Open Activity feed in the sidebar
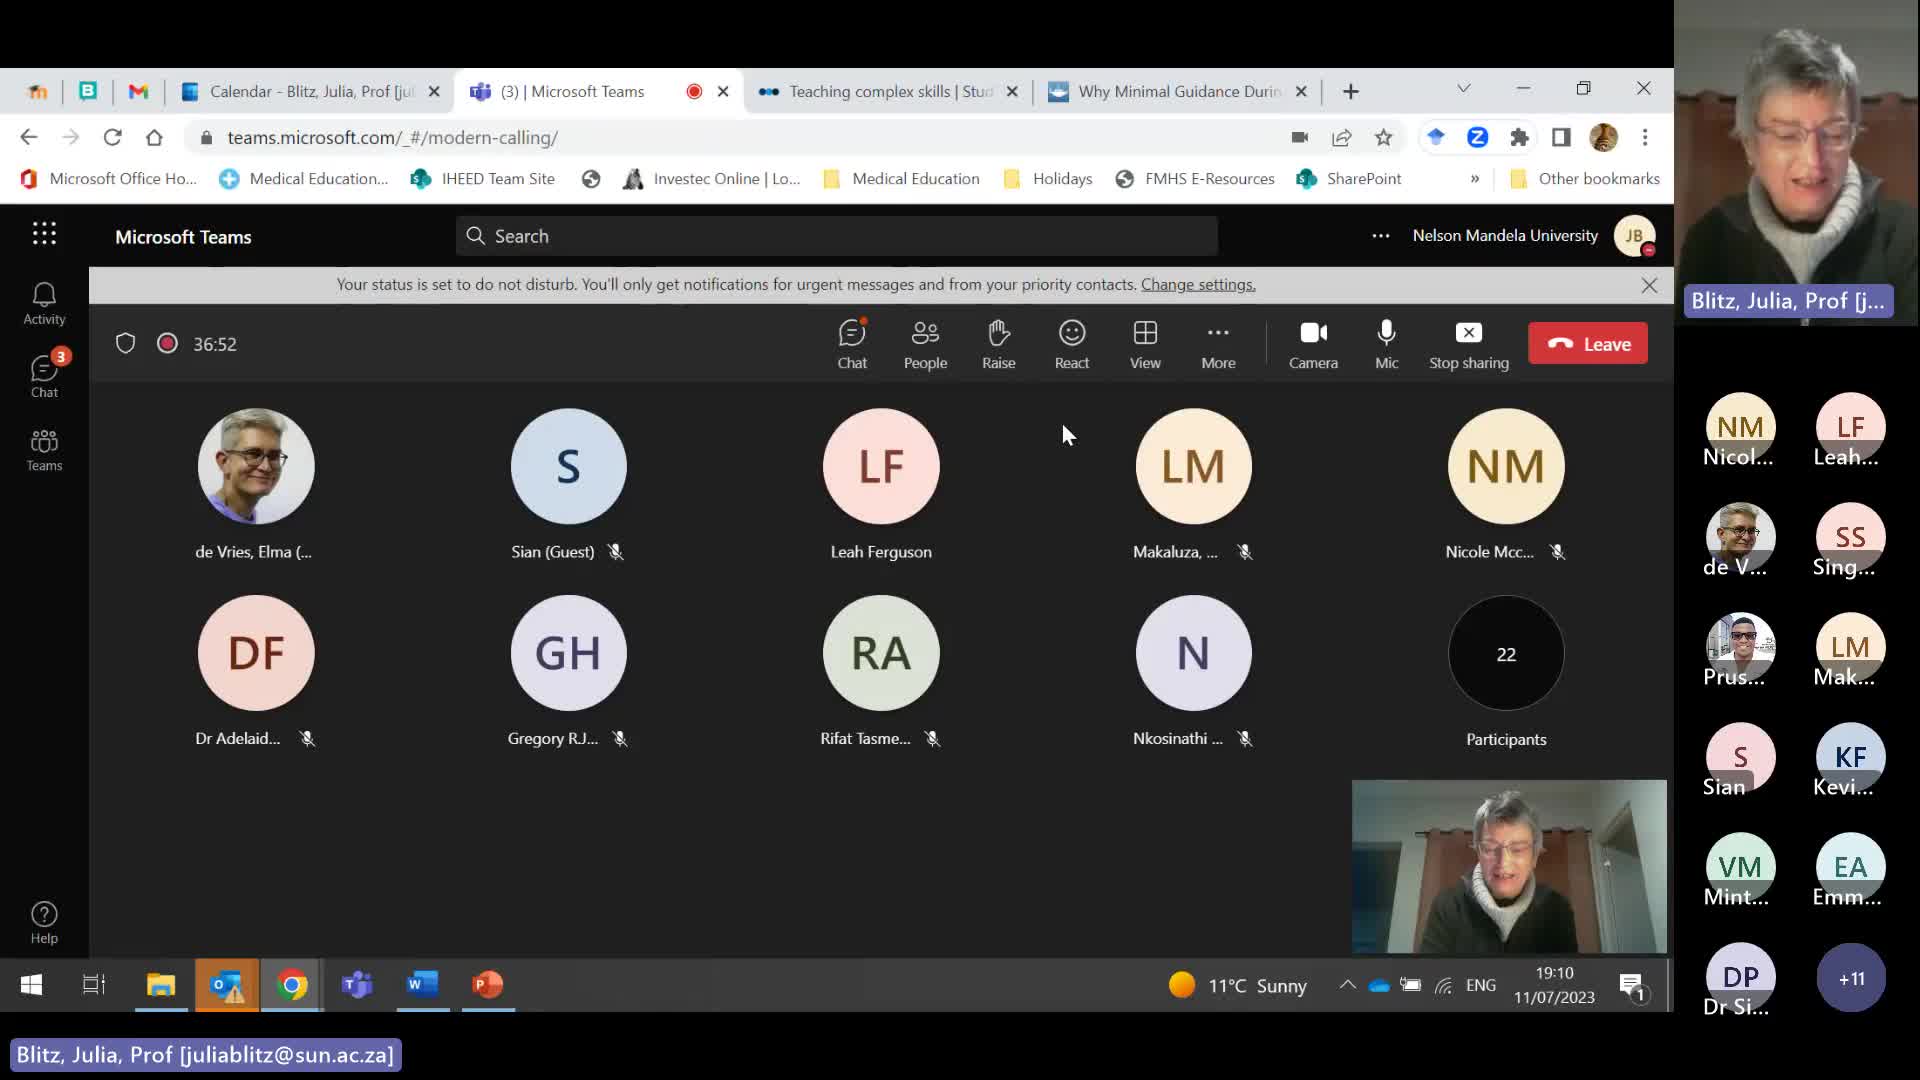Screen dimensions: 1920x1080 pyautogui.click(x=44, y=303)
